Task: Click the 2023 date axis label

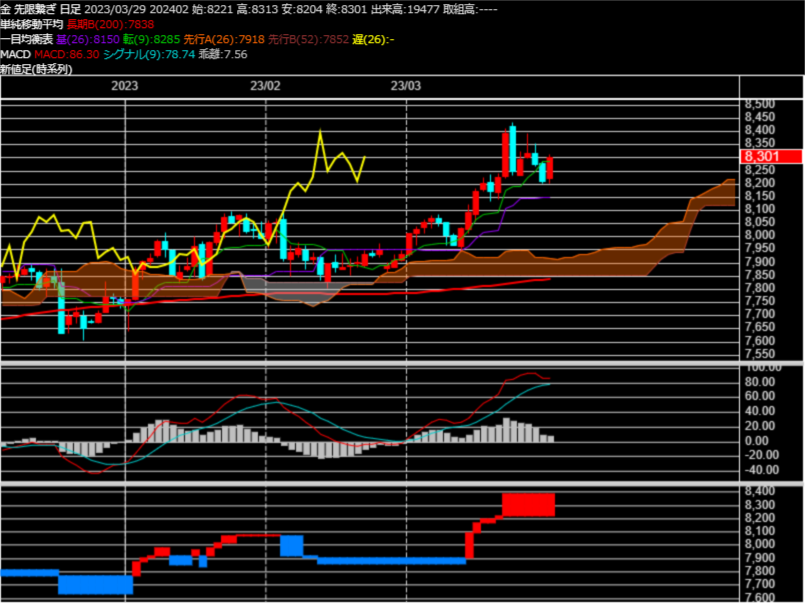Action: pyautogui.click(x=125, y=86)
